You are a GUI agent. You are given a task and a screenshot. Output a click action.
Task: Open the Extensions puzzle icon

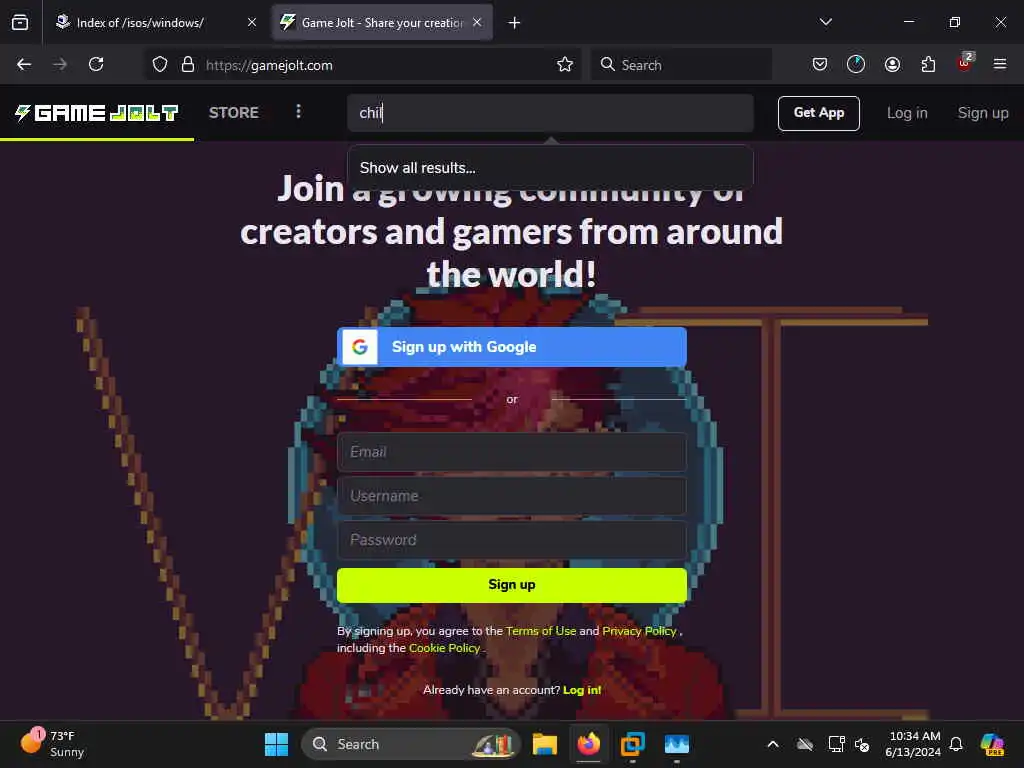928,64
